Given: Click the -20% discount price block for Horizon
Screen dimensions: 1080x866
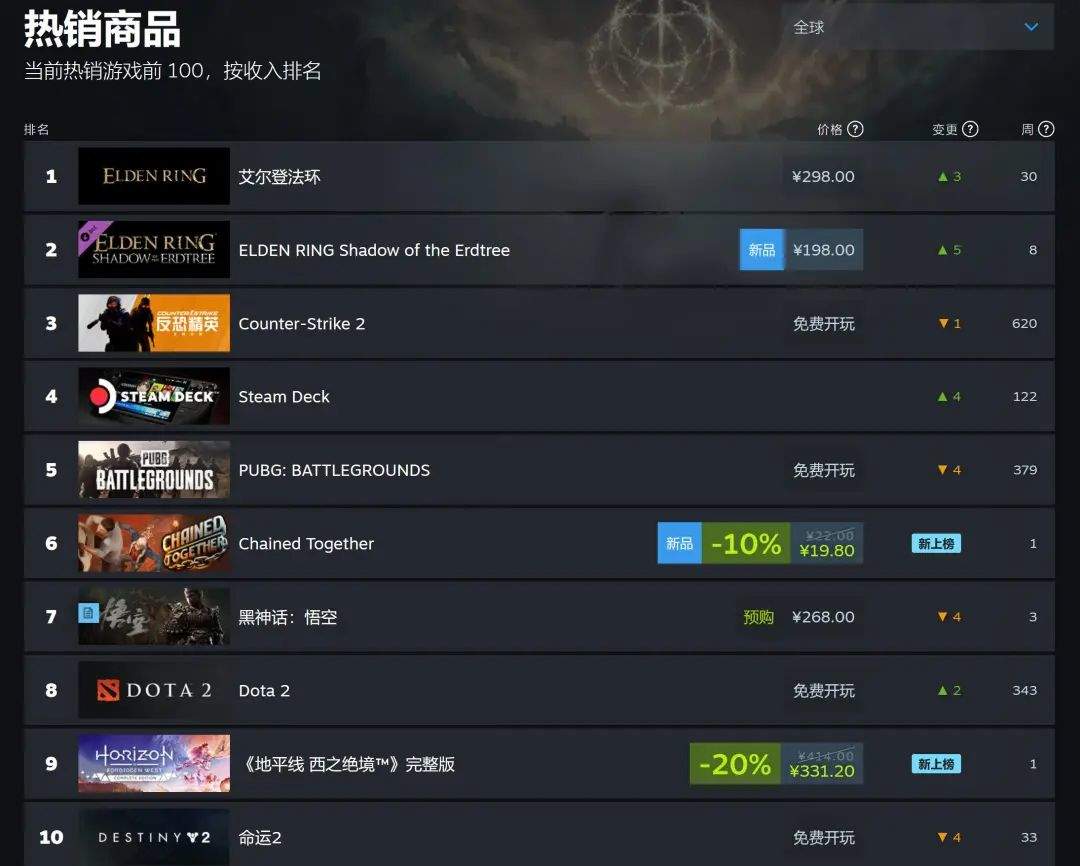Looking at the screenshot, I should coord(776,763).
